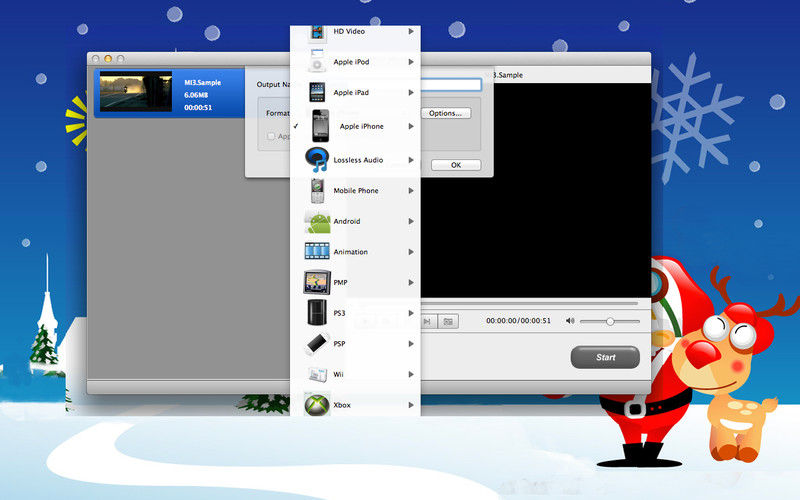Choose Wii format entry
Image resolution: width=800 pixels, height=500 pixels.
(x=355, y=374)
